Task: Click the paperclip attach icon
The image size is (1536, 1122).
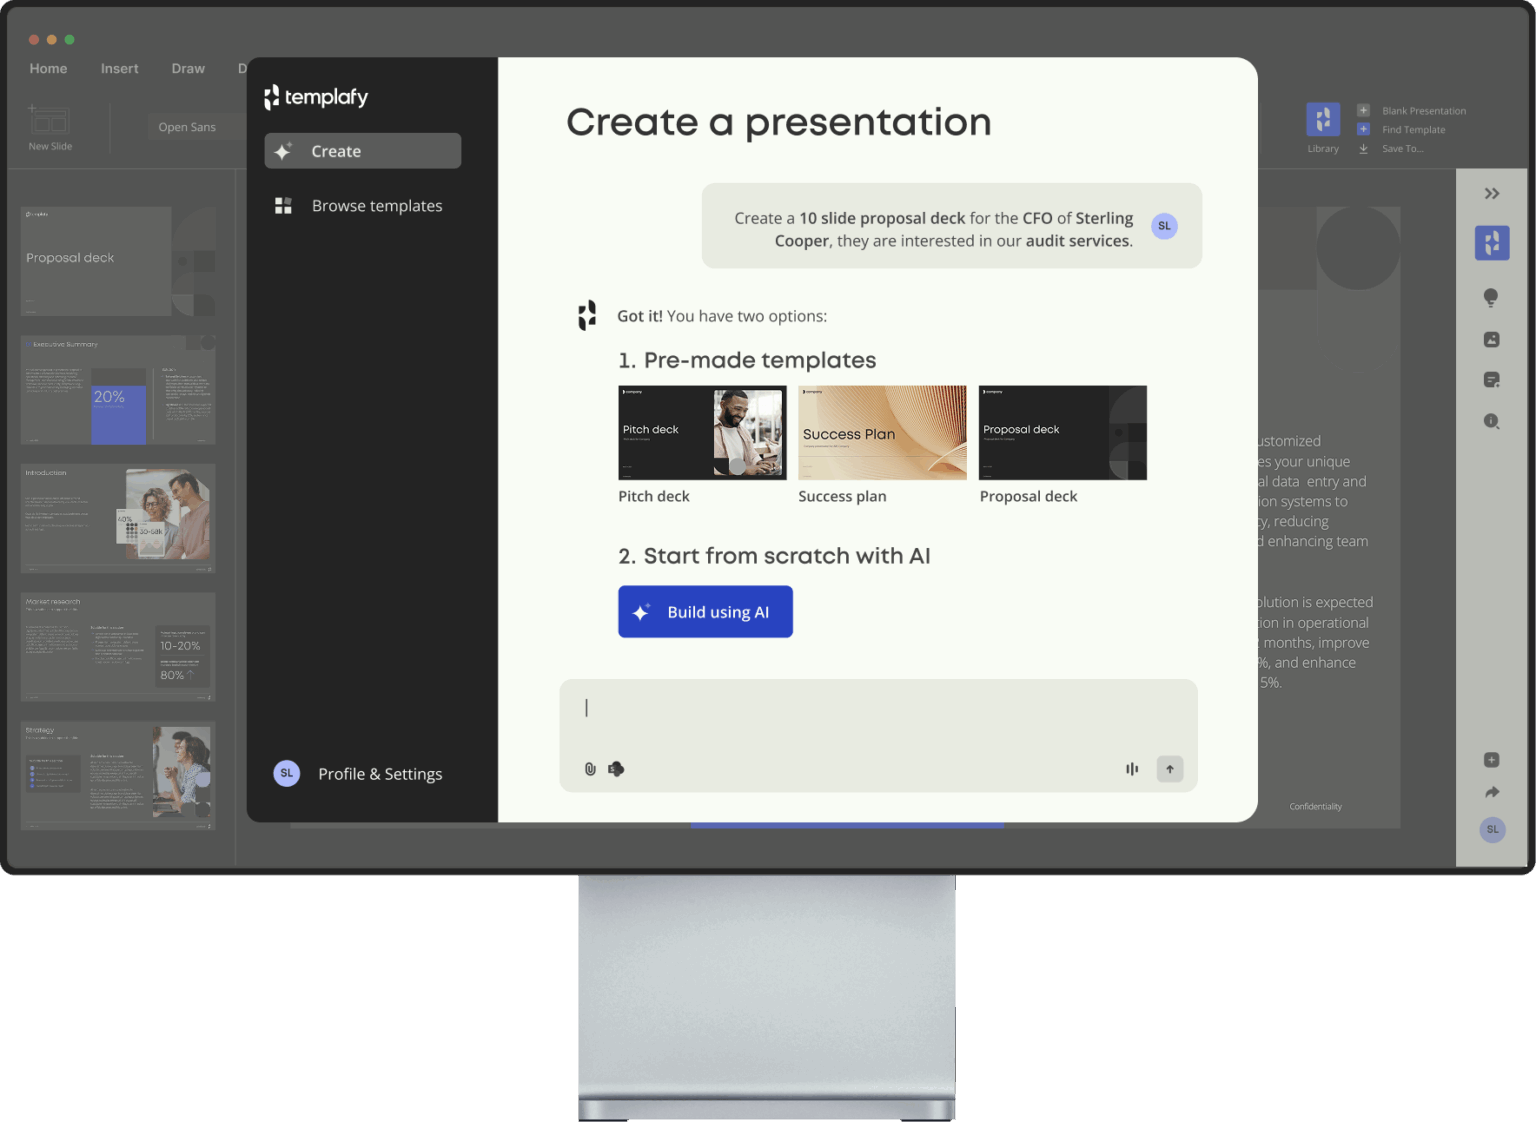Action: [590, 769]
